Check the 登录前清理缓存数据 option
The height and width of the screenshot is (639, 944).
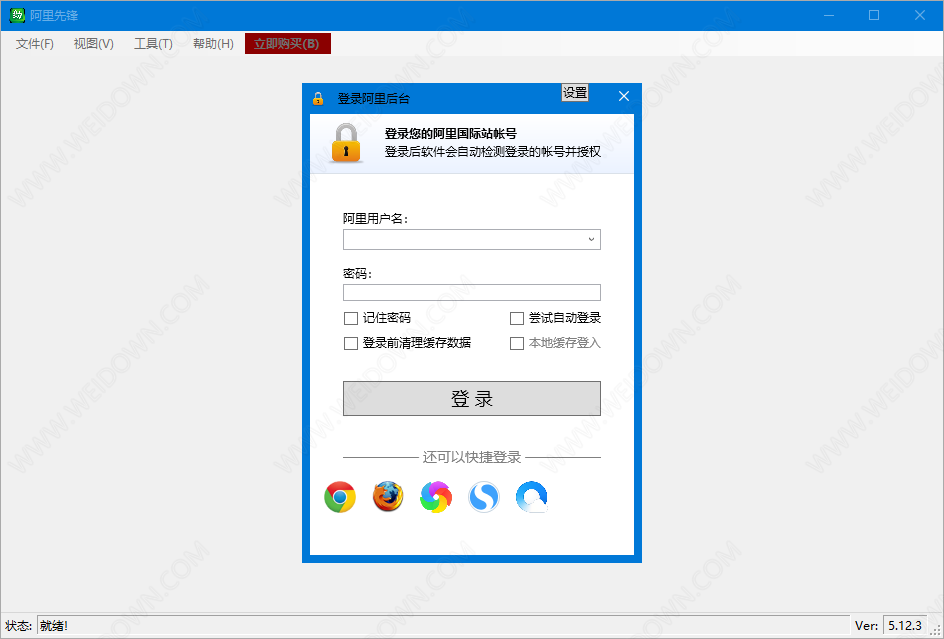tap(351, 343)
